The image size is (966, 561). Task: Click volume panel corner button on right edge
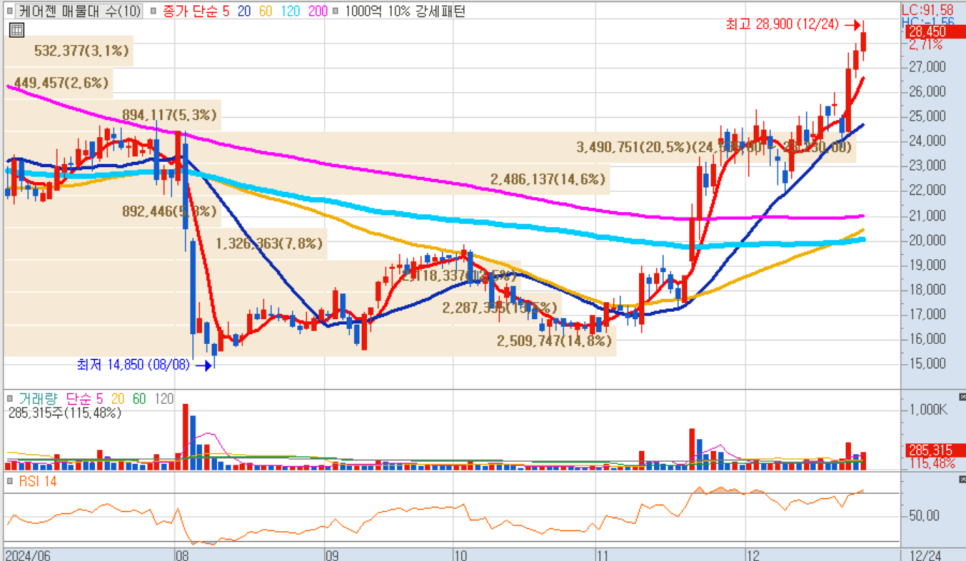click(962, 397)
